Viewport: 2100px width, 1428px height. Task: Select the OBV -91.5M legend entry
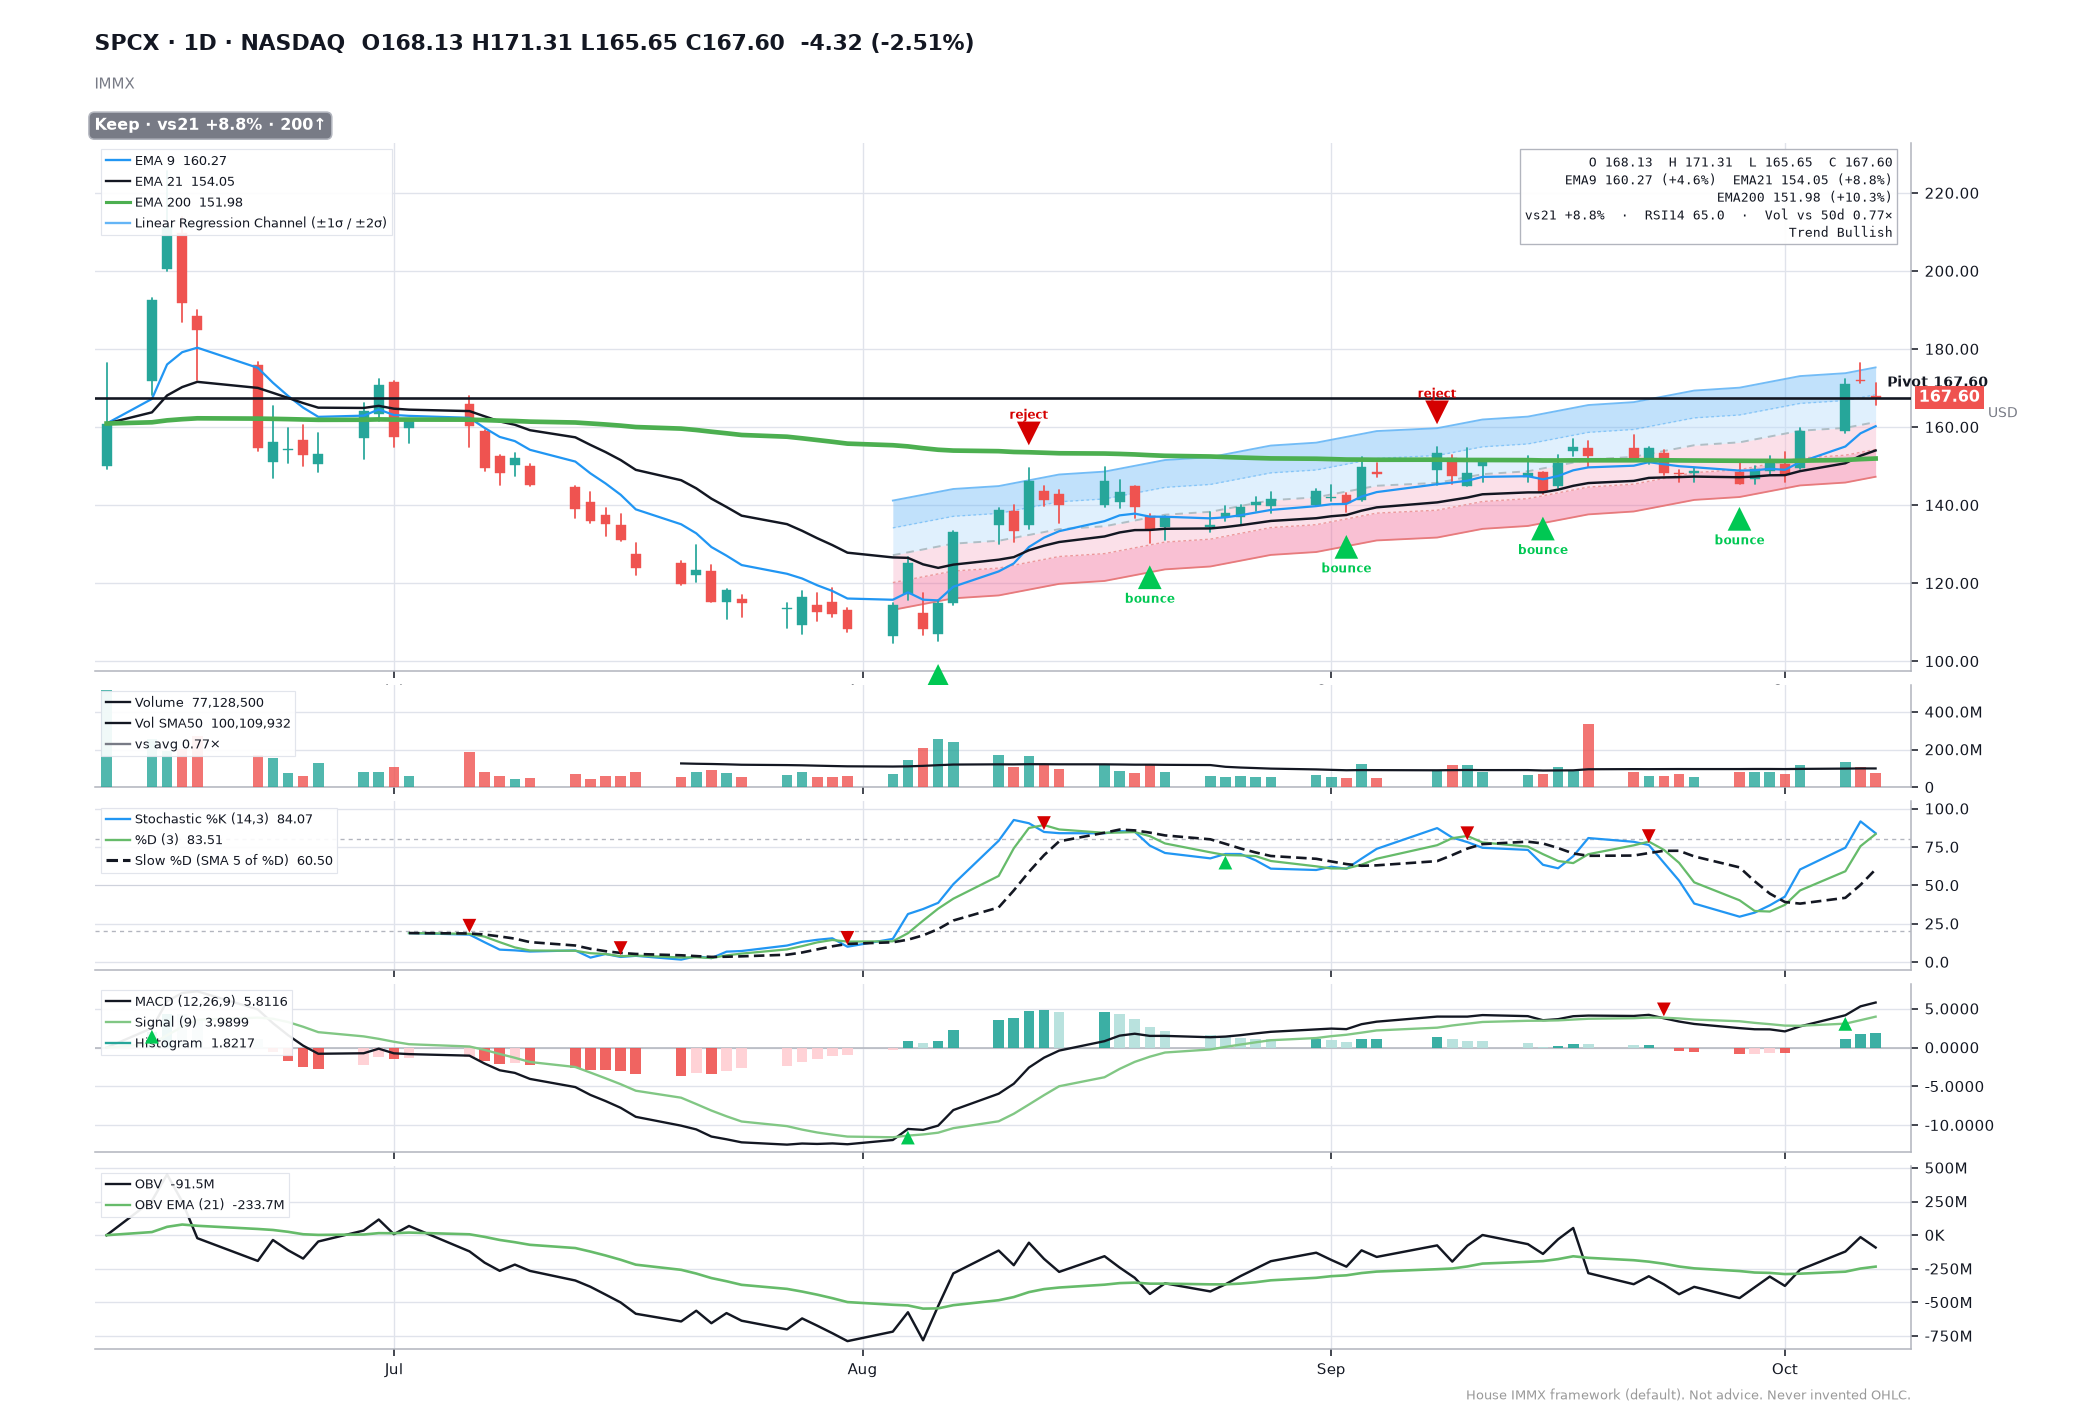point(160,1184)
